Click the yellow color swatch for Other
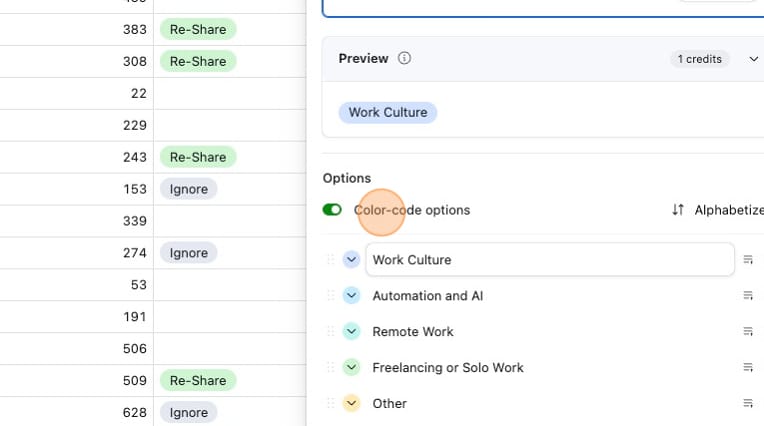Image resolution: width=764 pixels, height=426 pixels. click(x=351, y=404)
